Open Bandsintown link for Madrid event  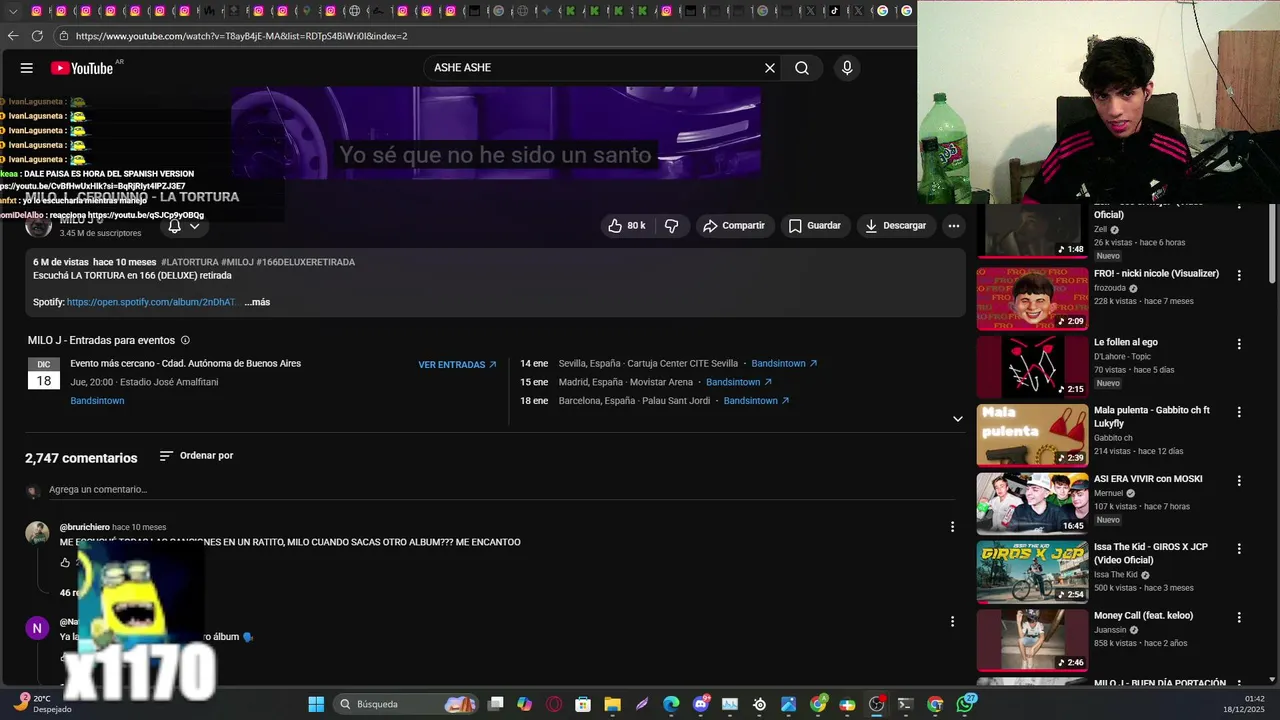pos(739,382)
